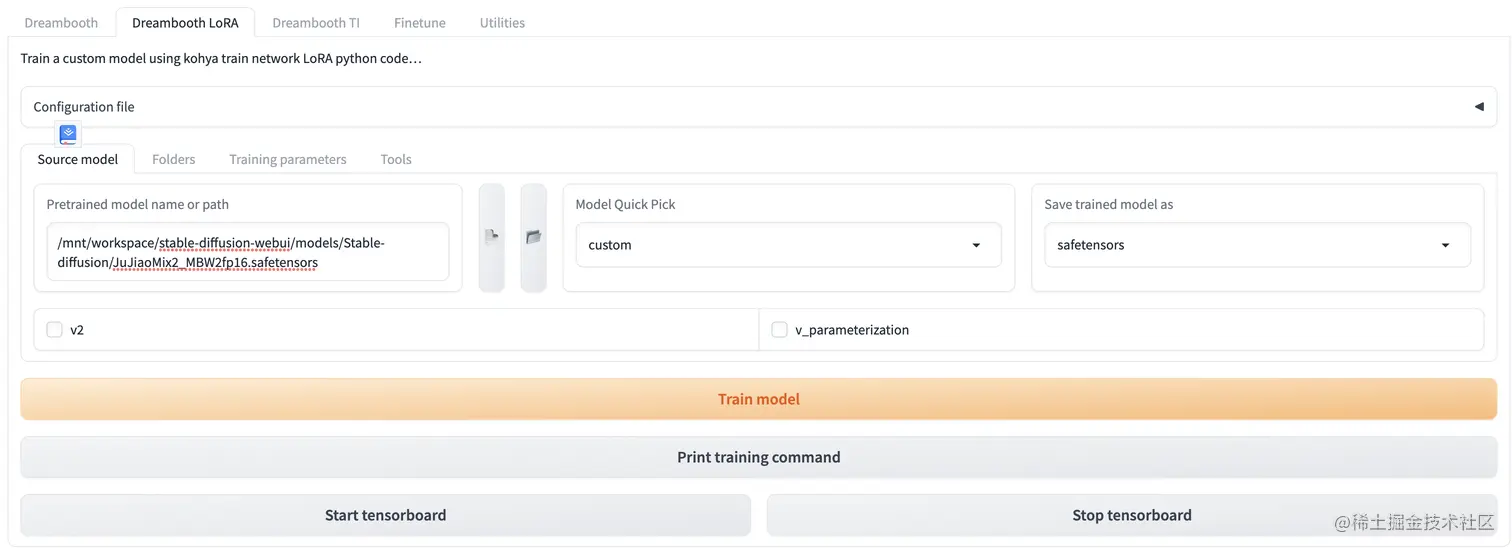This screenshot has width=1512, height=550.
Task: Enable the v_parameterization checkbox
Action: 780,329
